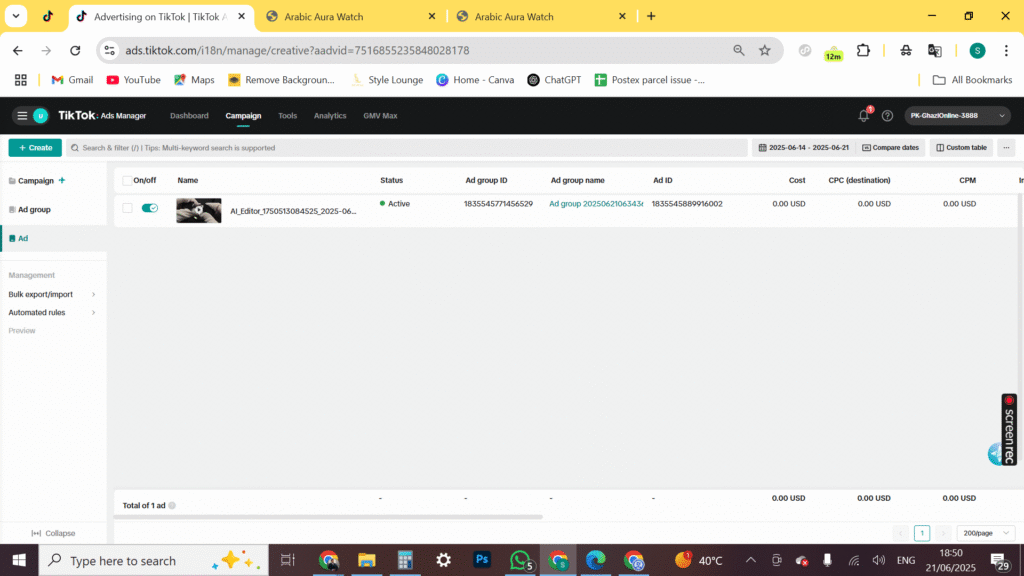The width and height of the screenshot is (1024, 576).
Task: Select the AI_Editor ad row checkbox
Action: (x=127, y=208)
